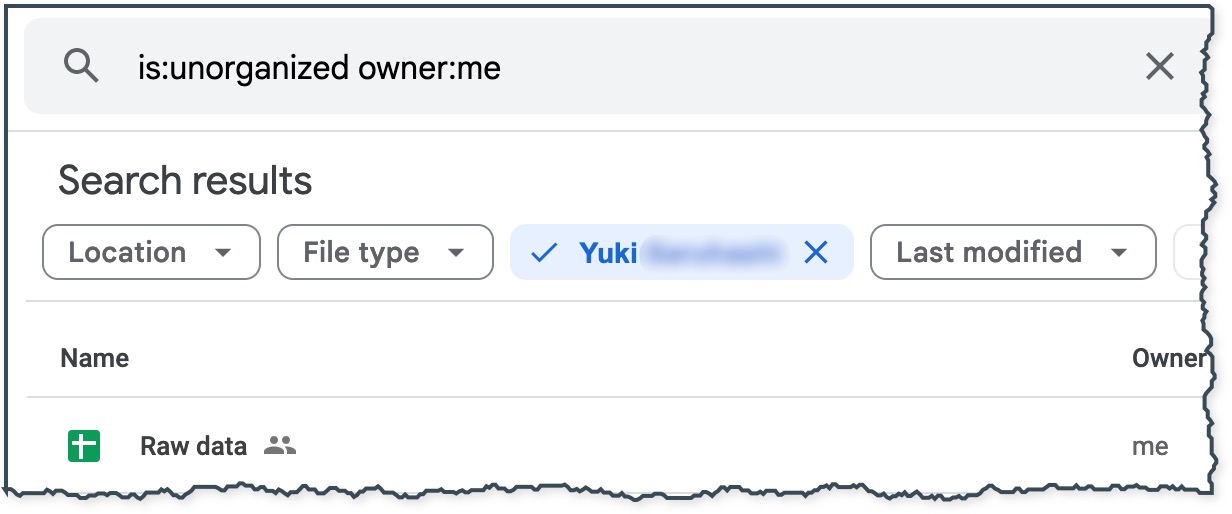1232x514 pixels.
Task: Select the Raw data file name
Action: pyautogui.click(x=193, y=446)
